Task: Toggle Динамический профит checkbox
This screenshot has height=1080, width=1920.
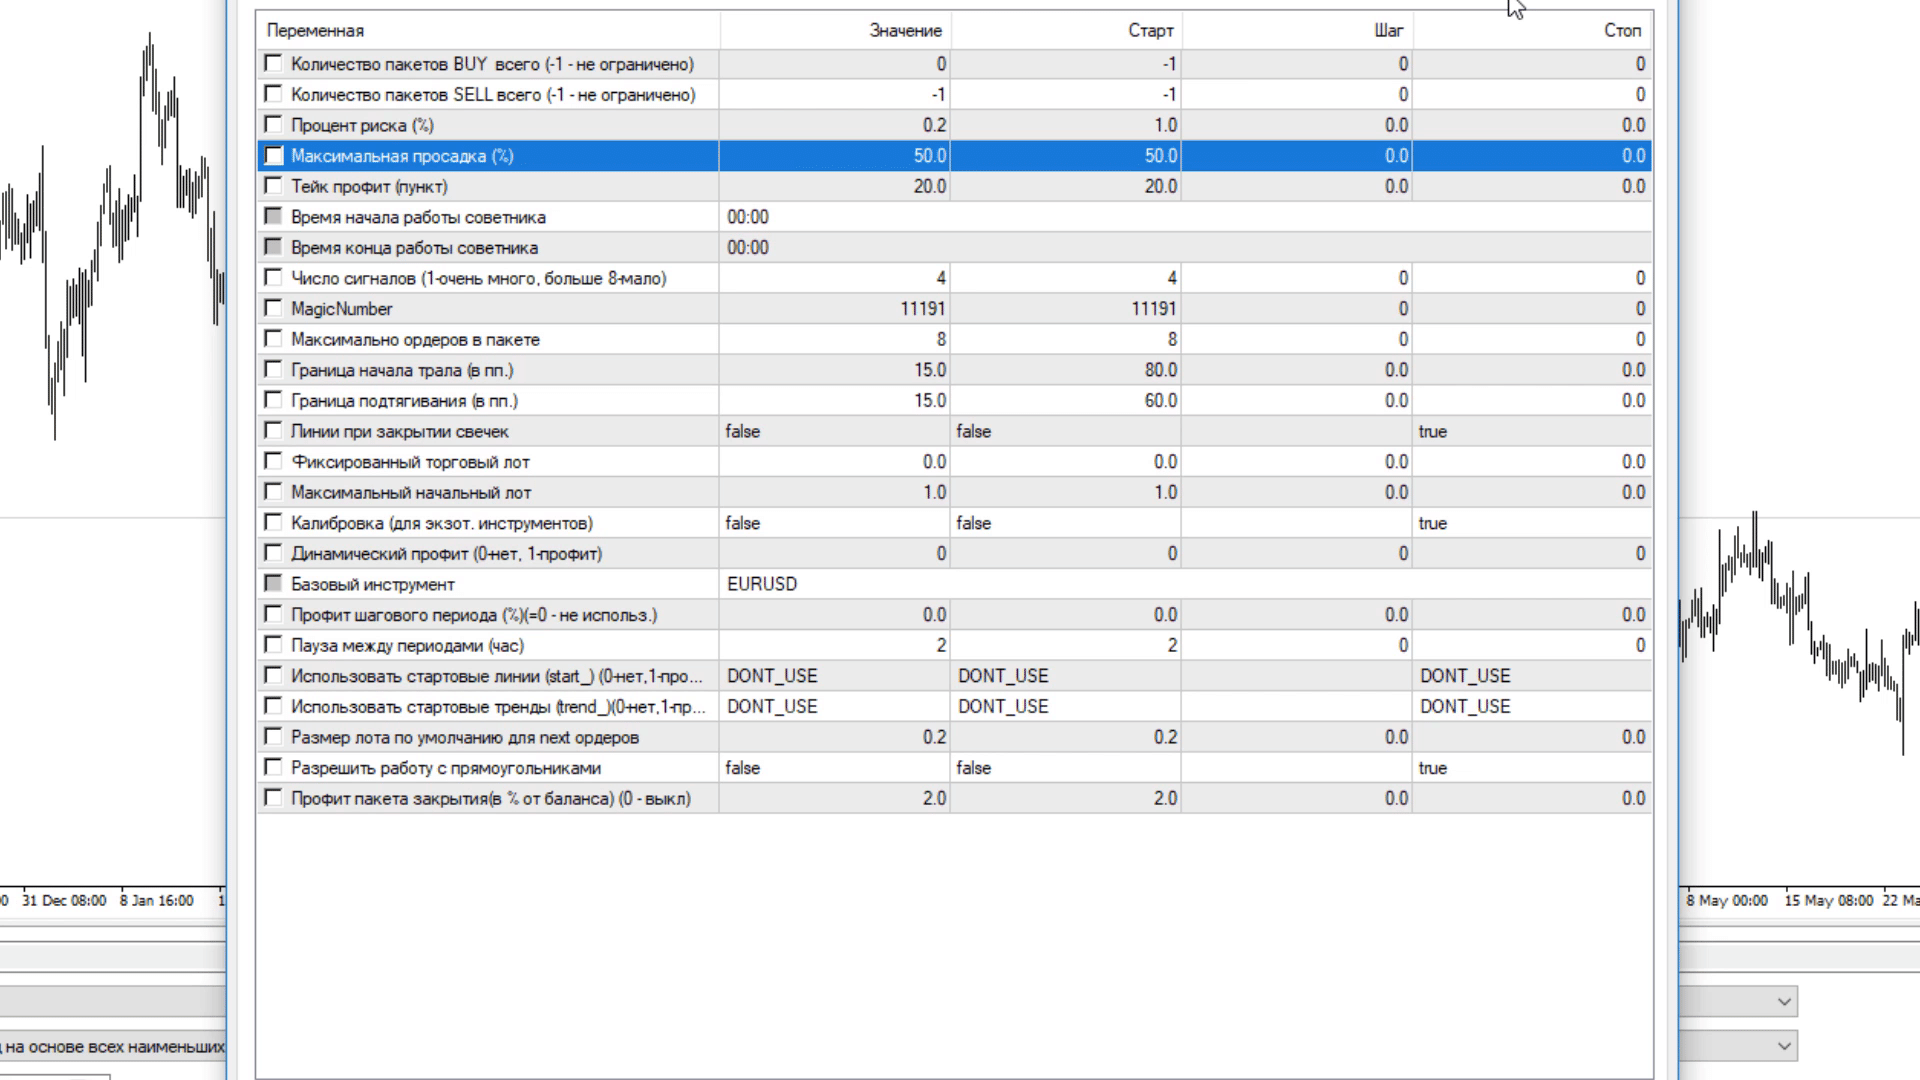Action: click(x=273, y=553)
